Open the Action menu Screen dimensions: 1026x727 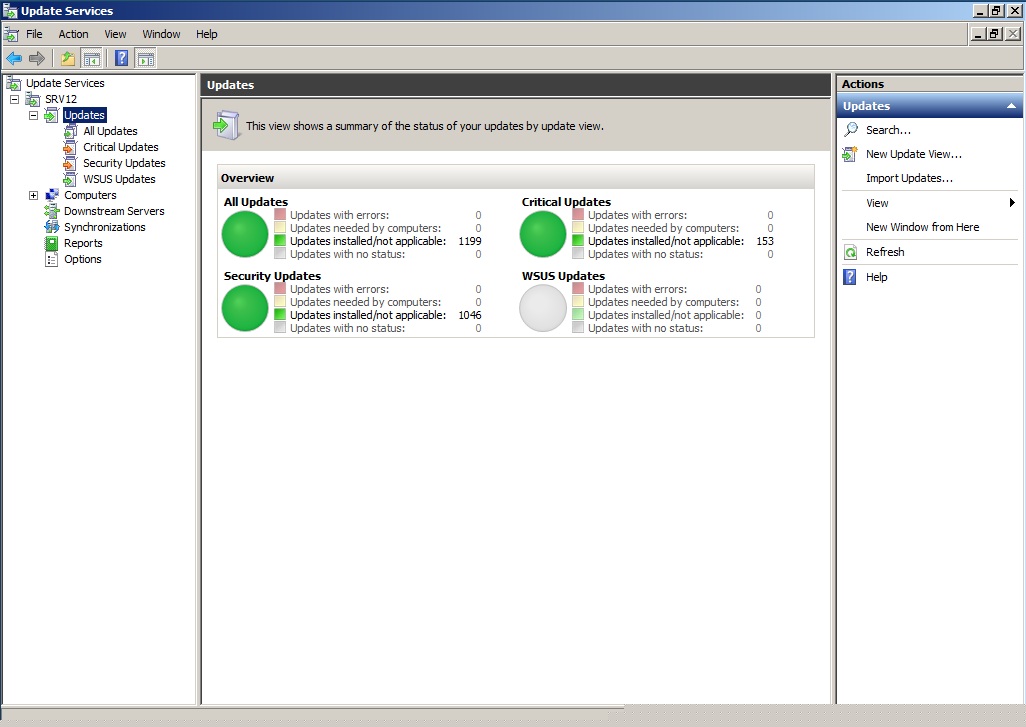[73, 34]
